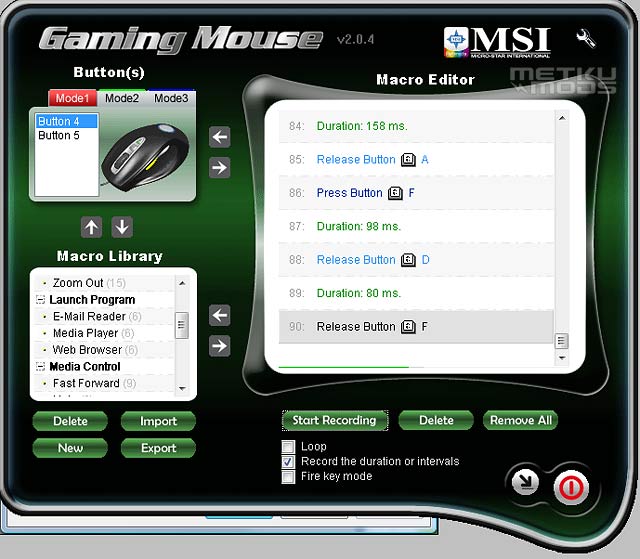Select row 84 Duration: 158 ms.
The width and height of the screenshot is (640, 559).
(x=416, y=126)
